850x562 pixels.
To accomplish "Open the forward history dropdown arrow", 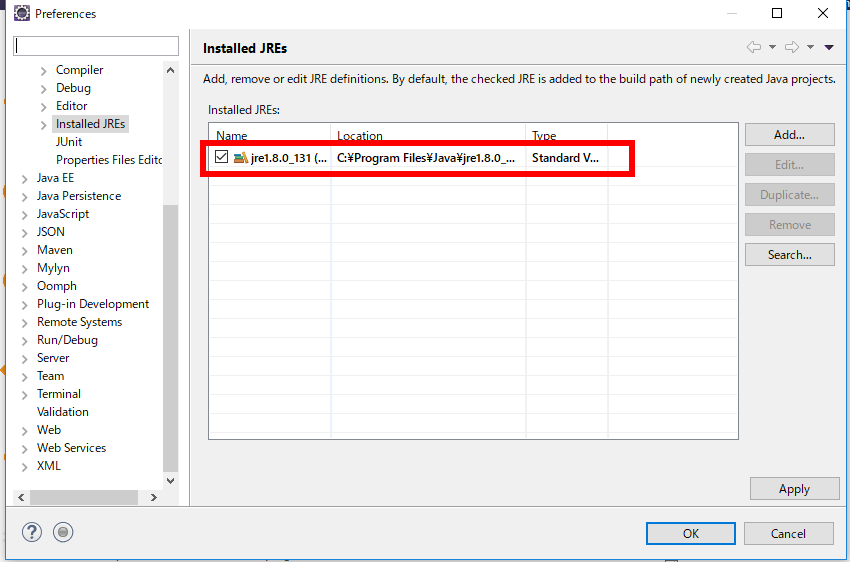I will [x=810, y=47].
